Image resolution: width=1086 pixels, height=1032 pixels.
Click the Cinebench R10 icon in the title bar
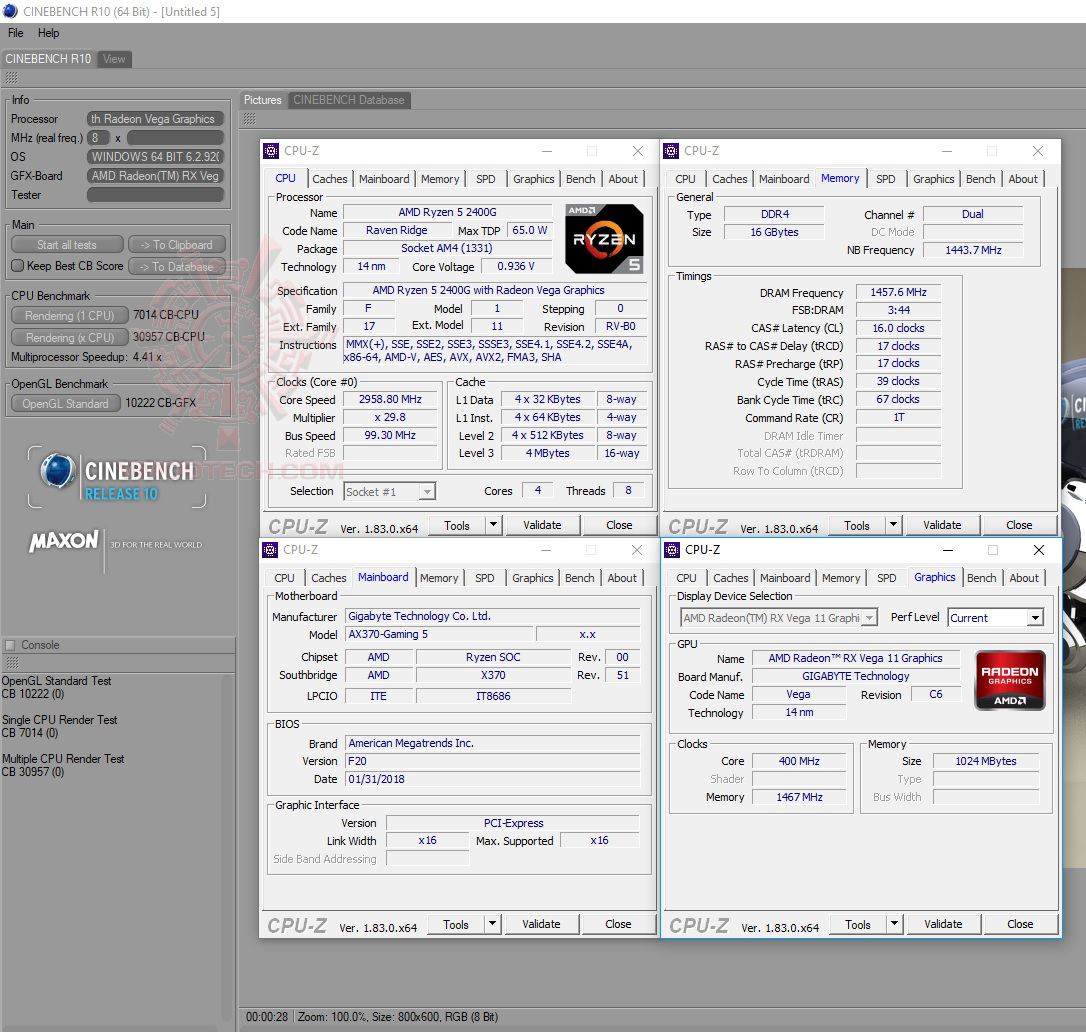tap(10, 11)
